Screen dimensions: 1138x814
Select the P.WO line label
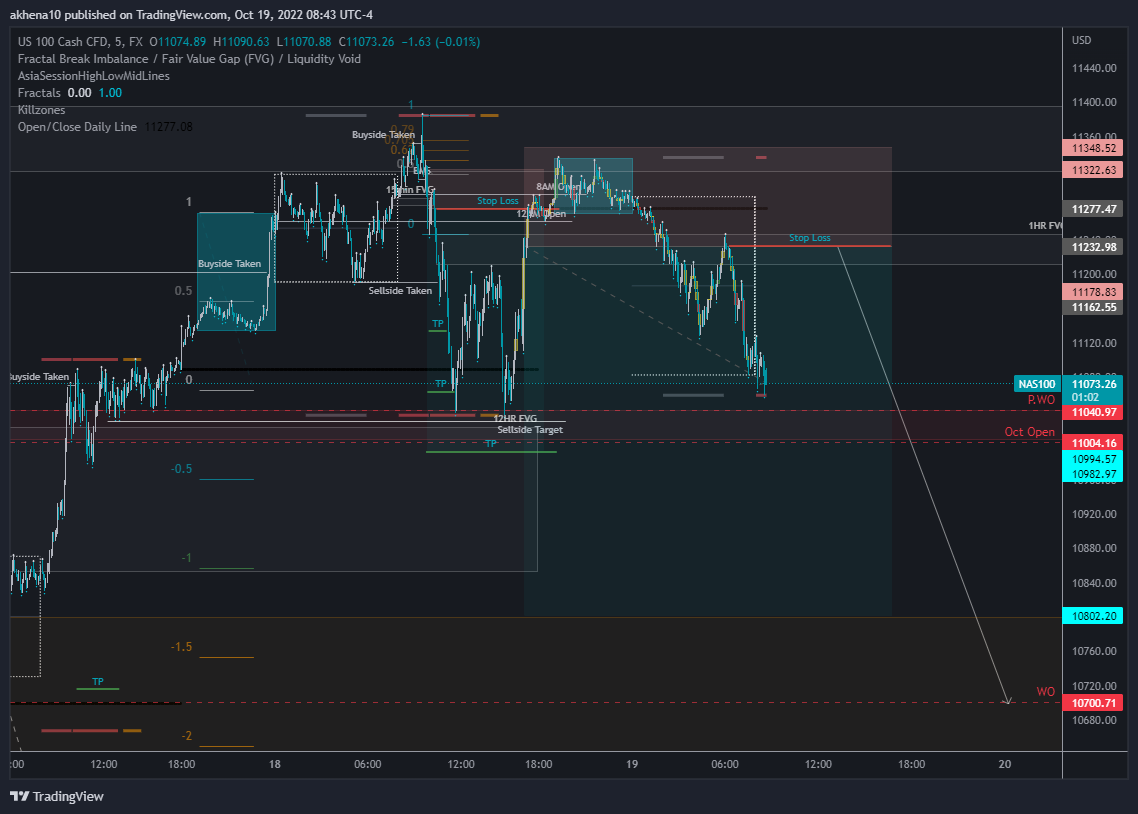coord(1041,400)
